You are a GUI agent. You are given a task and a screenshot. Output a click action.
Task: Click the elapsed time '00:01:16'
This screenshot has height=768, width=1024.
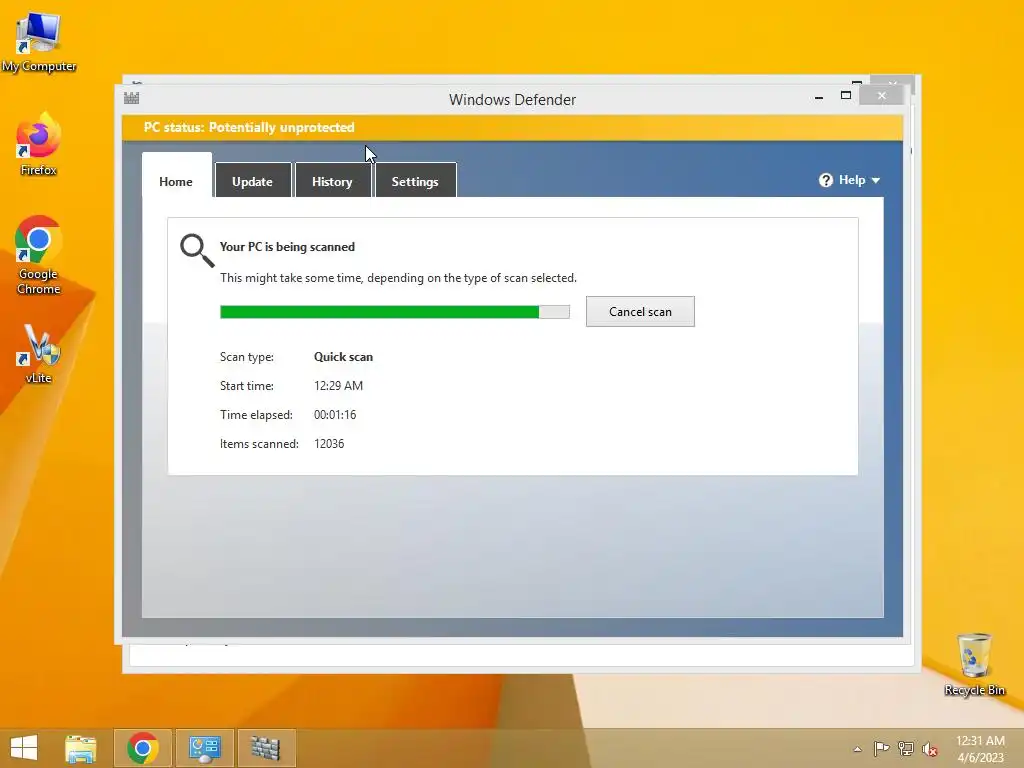[335, 415]
